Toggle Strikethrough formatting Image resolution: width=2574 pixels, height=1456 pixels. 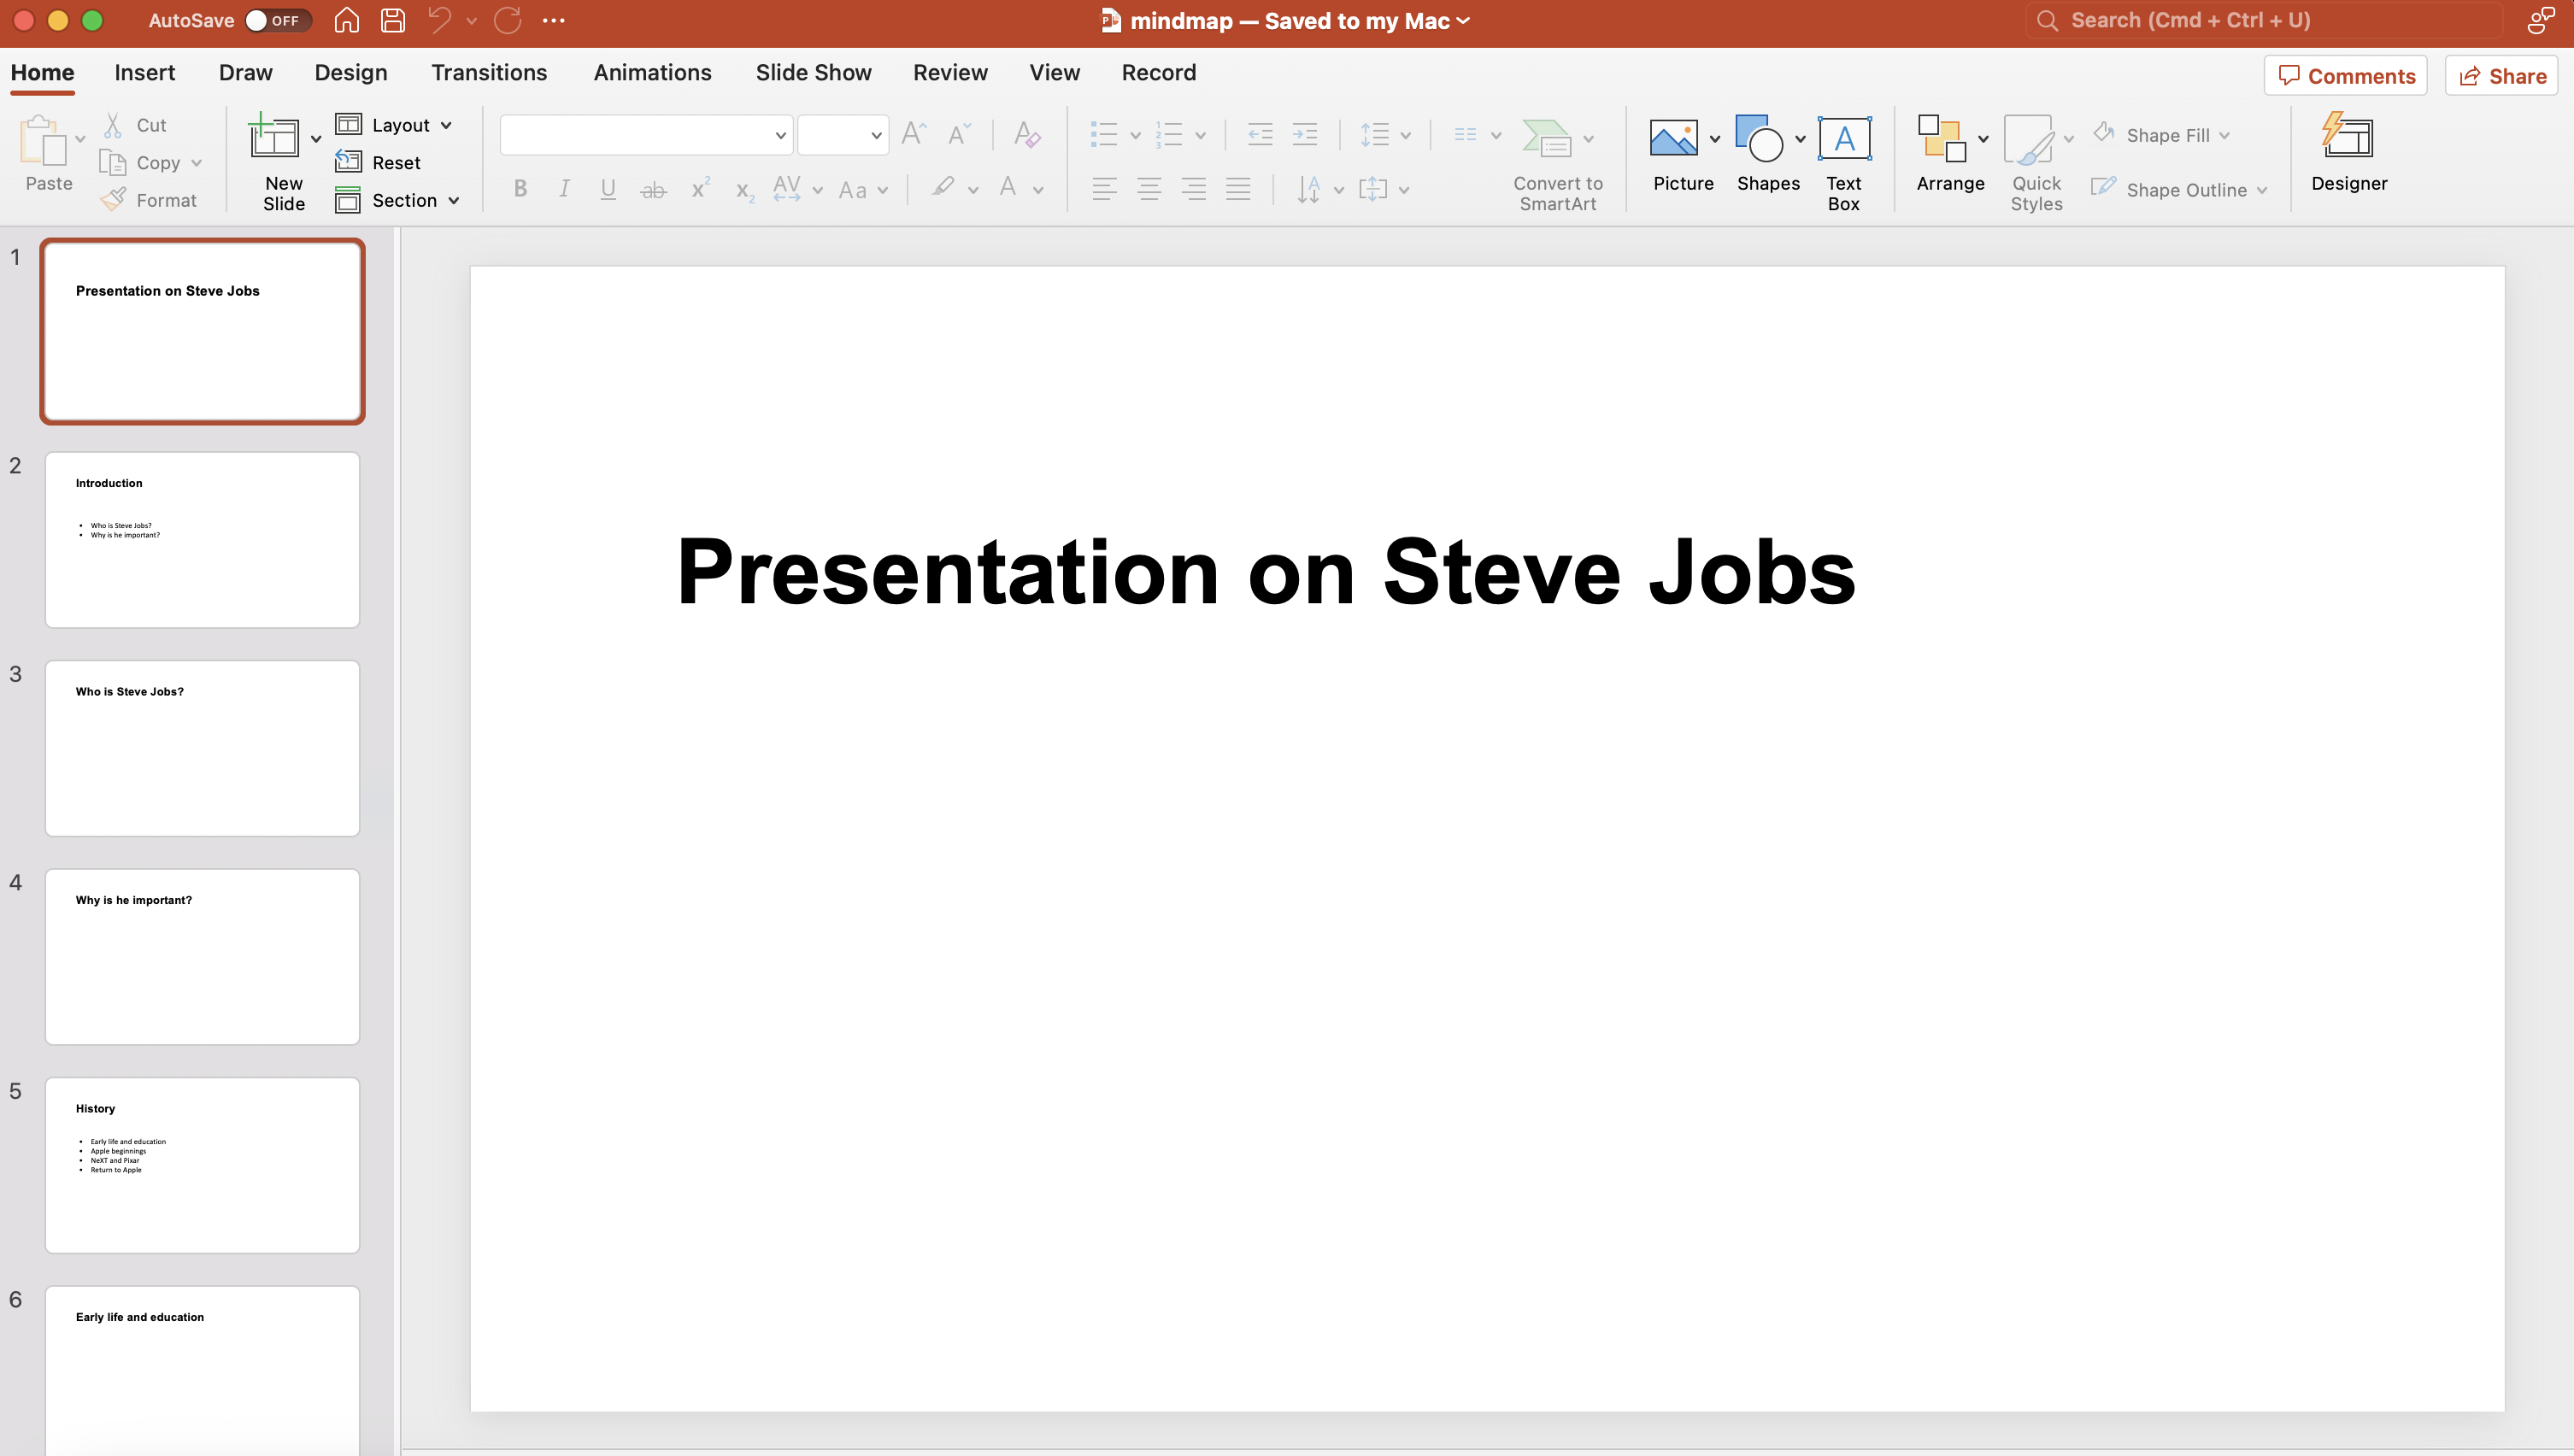coord(653,189)
